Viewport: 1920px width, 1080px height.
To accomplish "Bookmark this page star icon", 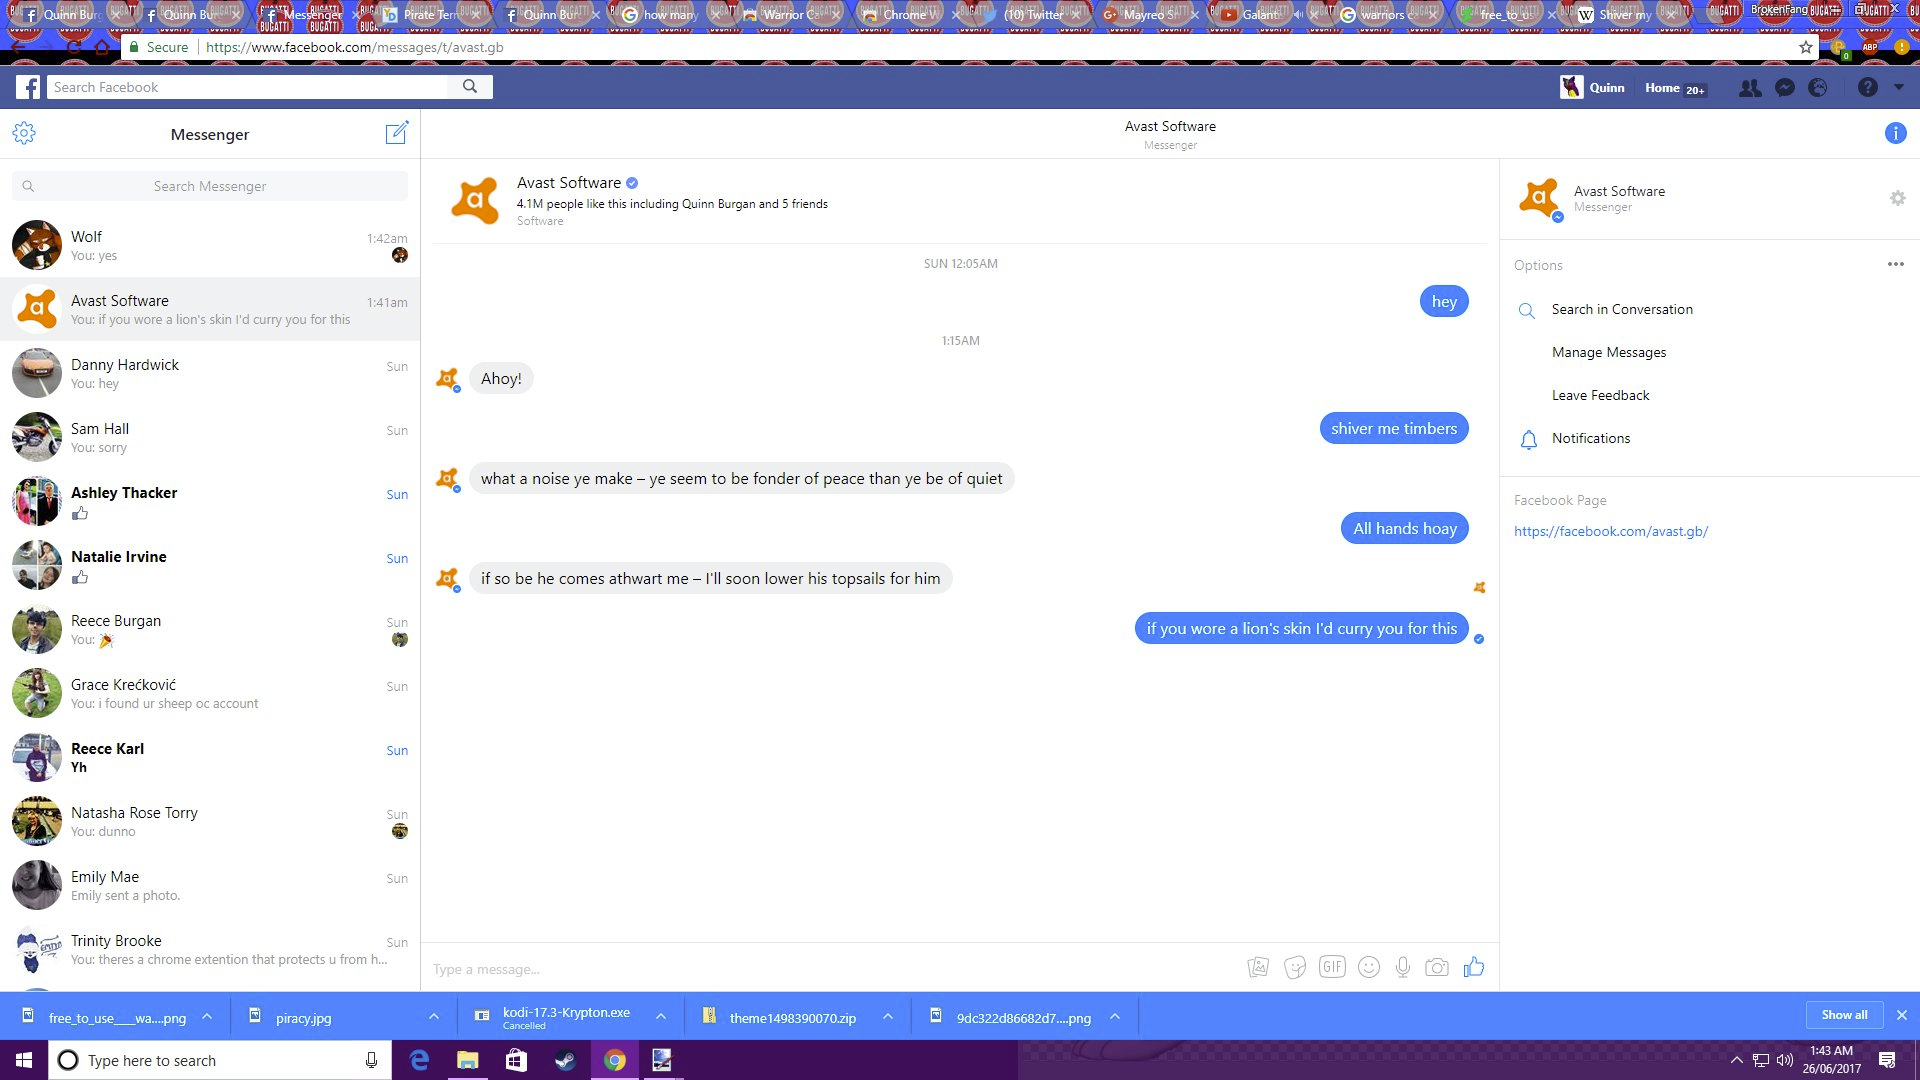I will point(1805,47).
